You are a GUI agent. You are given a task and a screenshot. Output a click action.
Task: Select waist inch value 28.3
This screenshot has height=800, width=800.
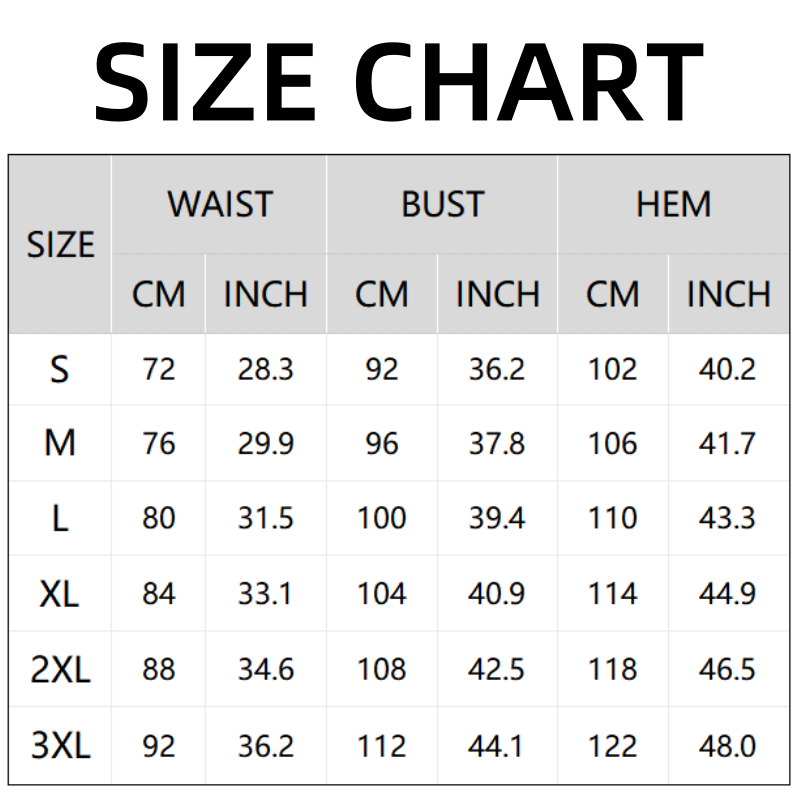265,370
